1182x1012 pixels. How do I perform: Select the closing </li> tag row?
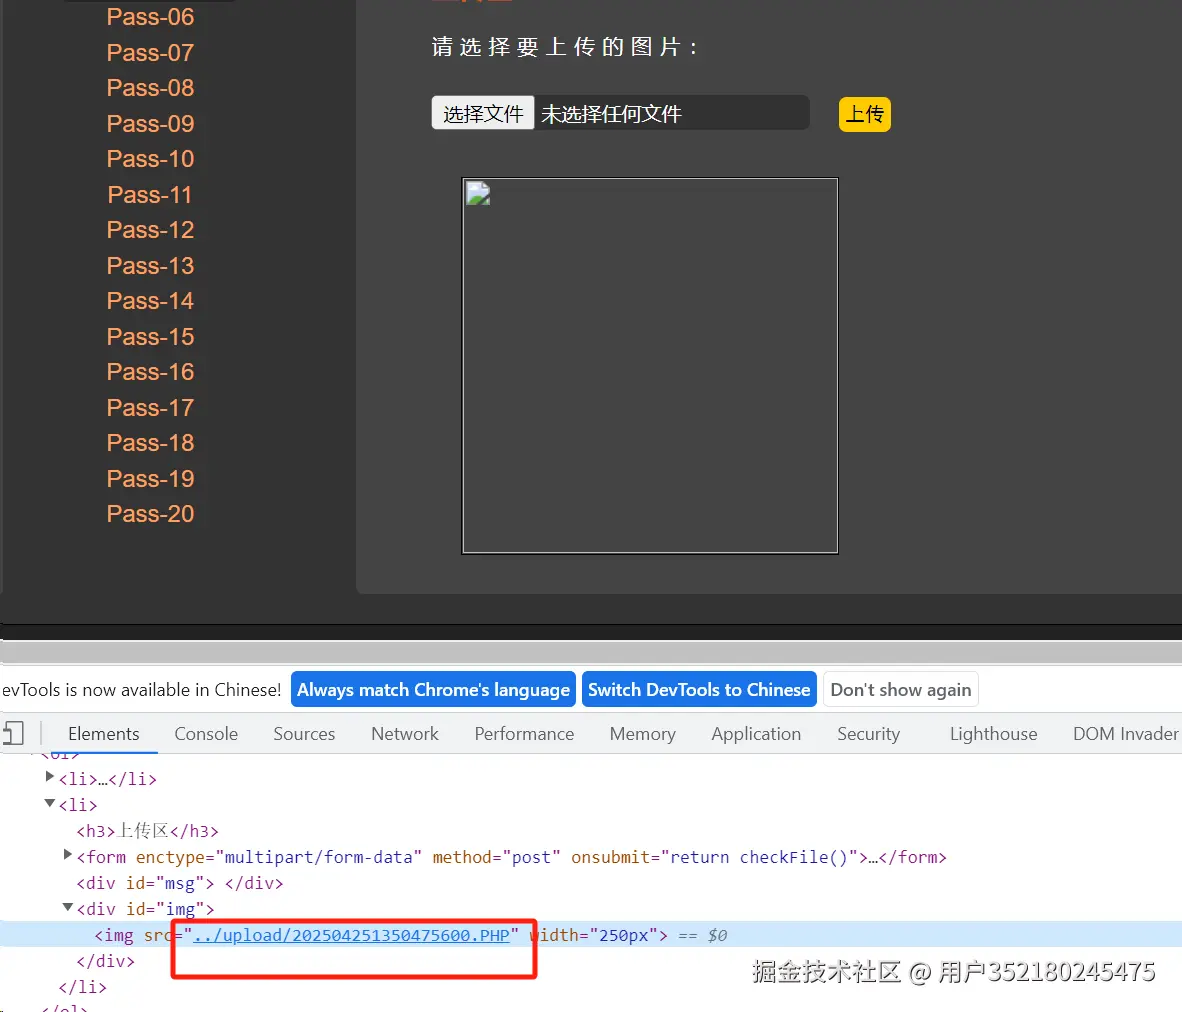(x=83, y=987)
